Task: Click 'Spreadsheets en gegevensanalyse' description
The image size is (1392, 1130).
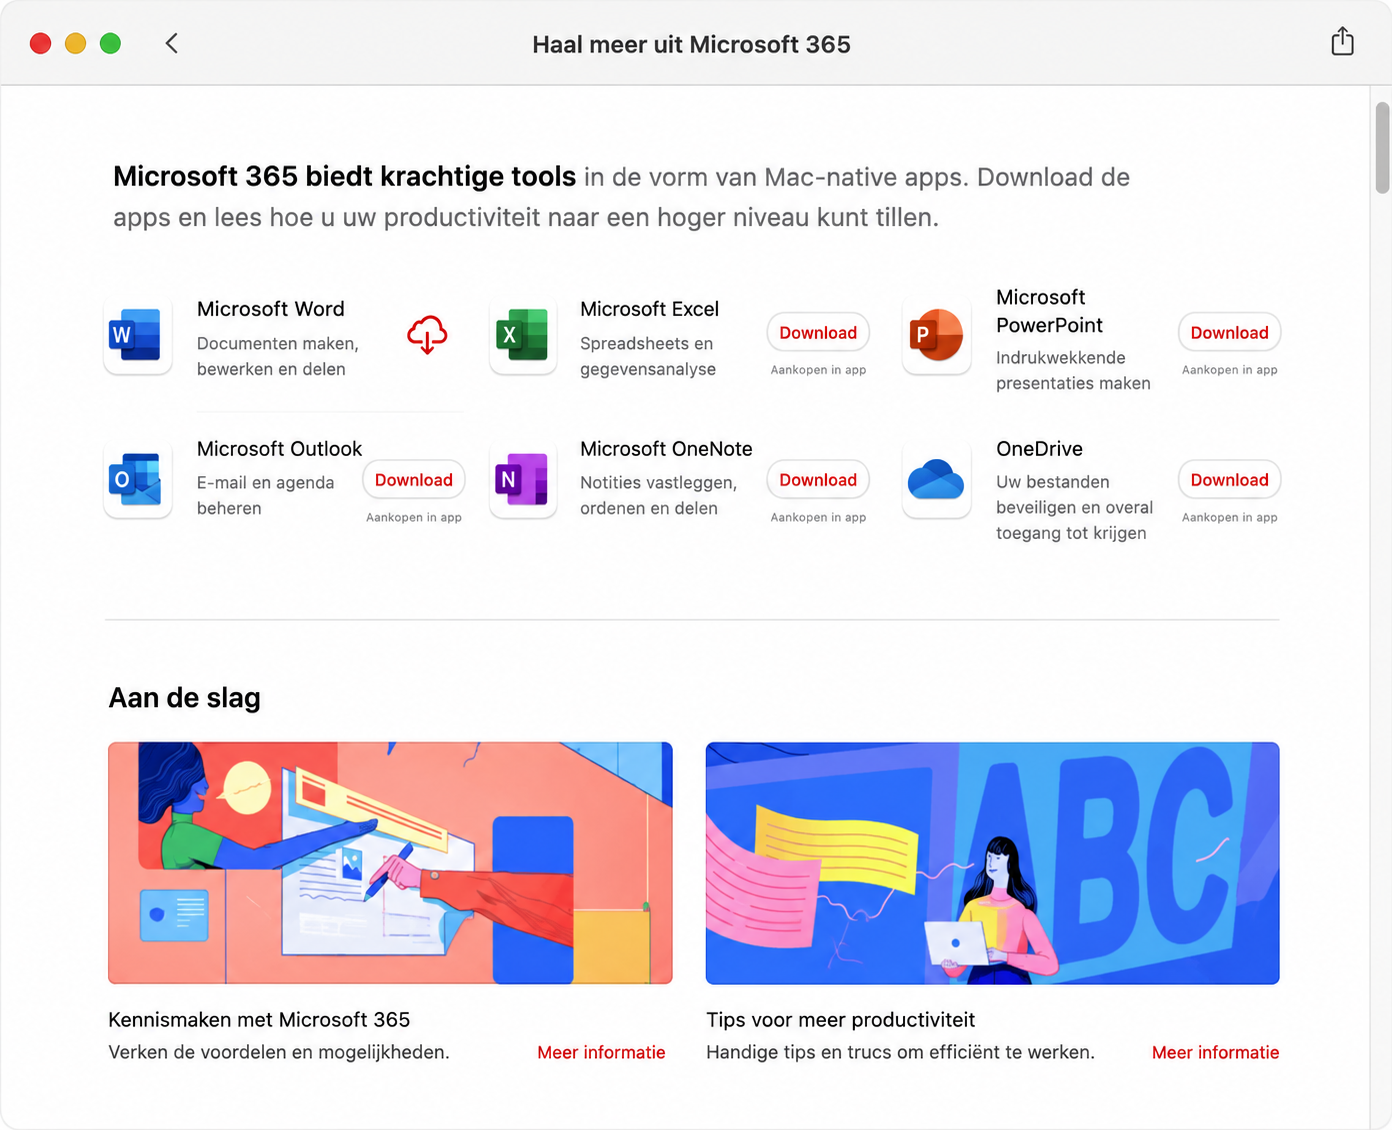Action: (x=648, y=356)
